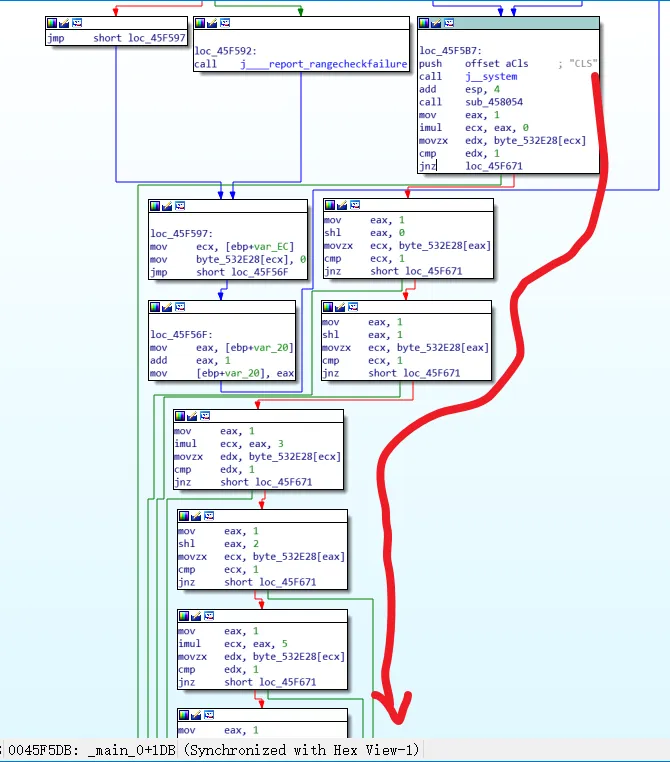Select j___report_rangecheckfailure function name
This screenshot has width=670, height=762.
point(324,64)
